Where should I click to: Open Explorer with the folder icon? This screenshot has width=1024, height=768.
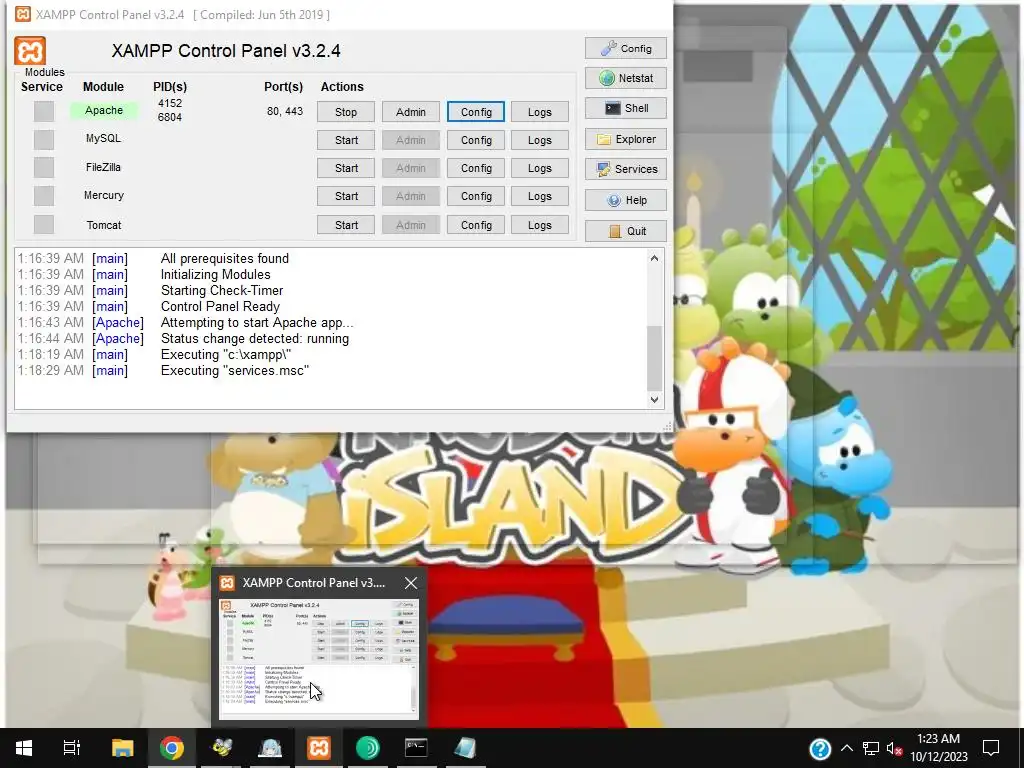coord(626,139)
